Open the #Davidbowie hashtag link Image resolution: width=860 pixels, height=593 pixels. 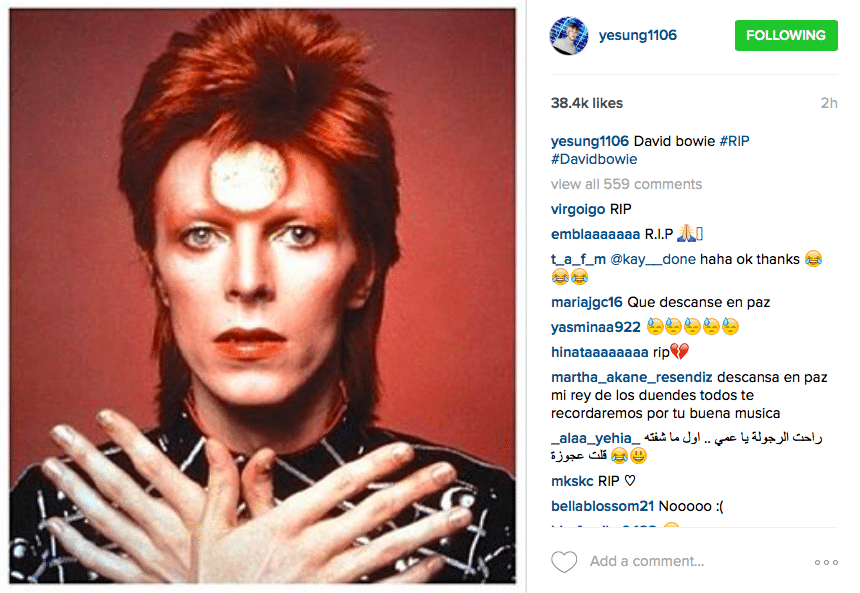click(x=594, y=159)
